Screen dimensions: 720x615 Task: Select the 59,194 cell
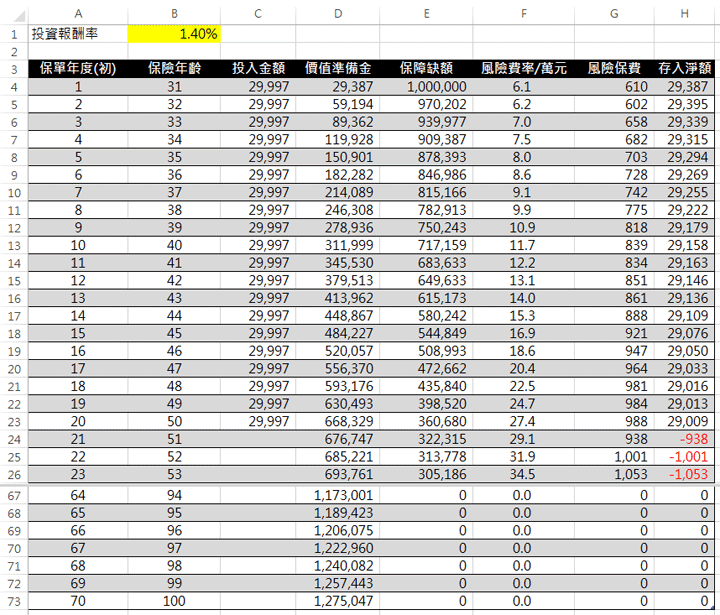338,104
